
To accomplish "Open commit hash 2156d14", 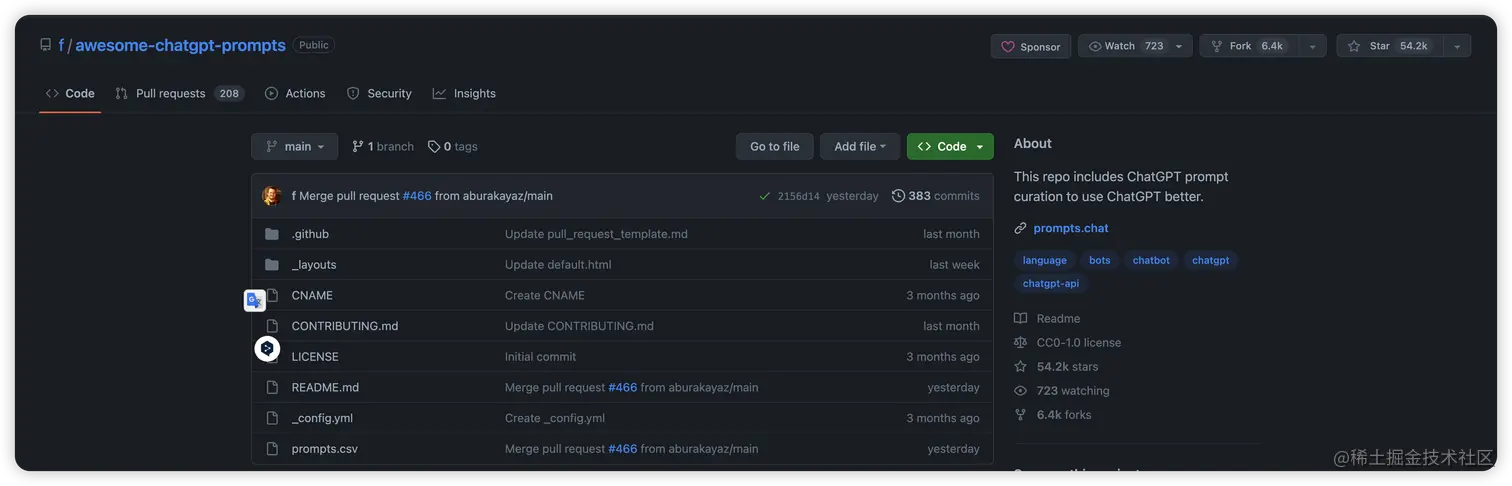I will click(798, 196).
